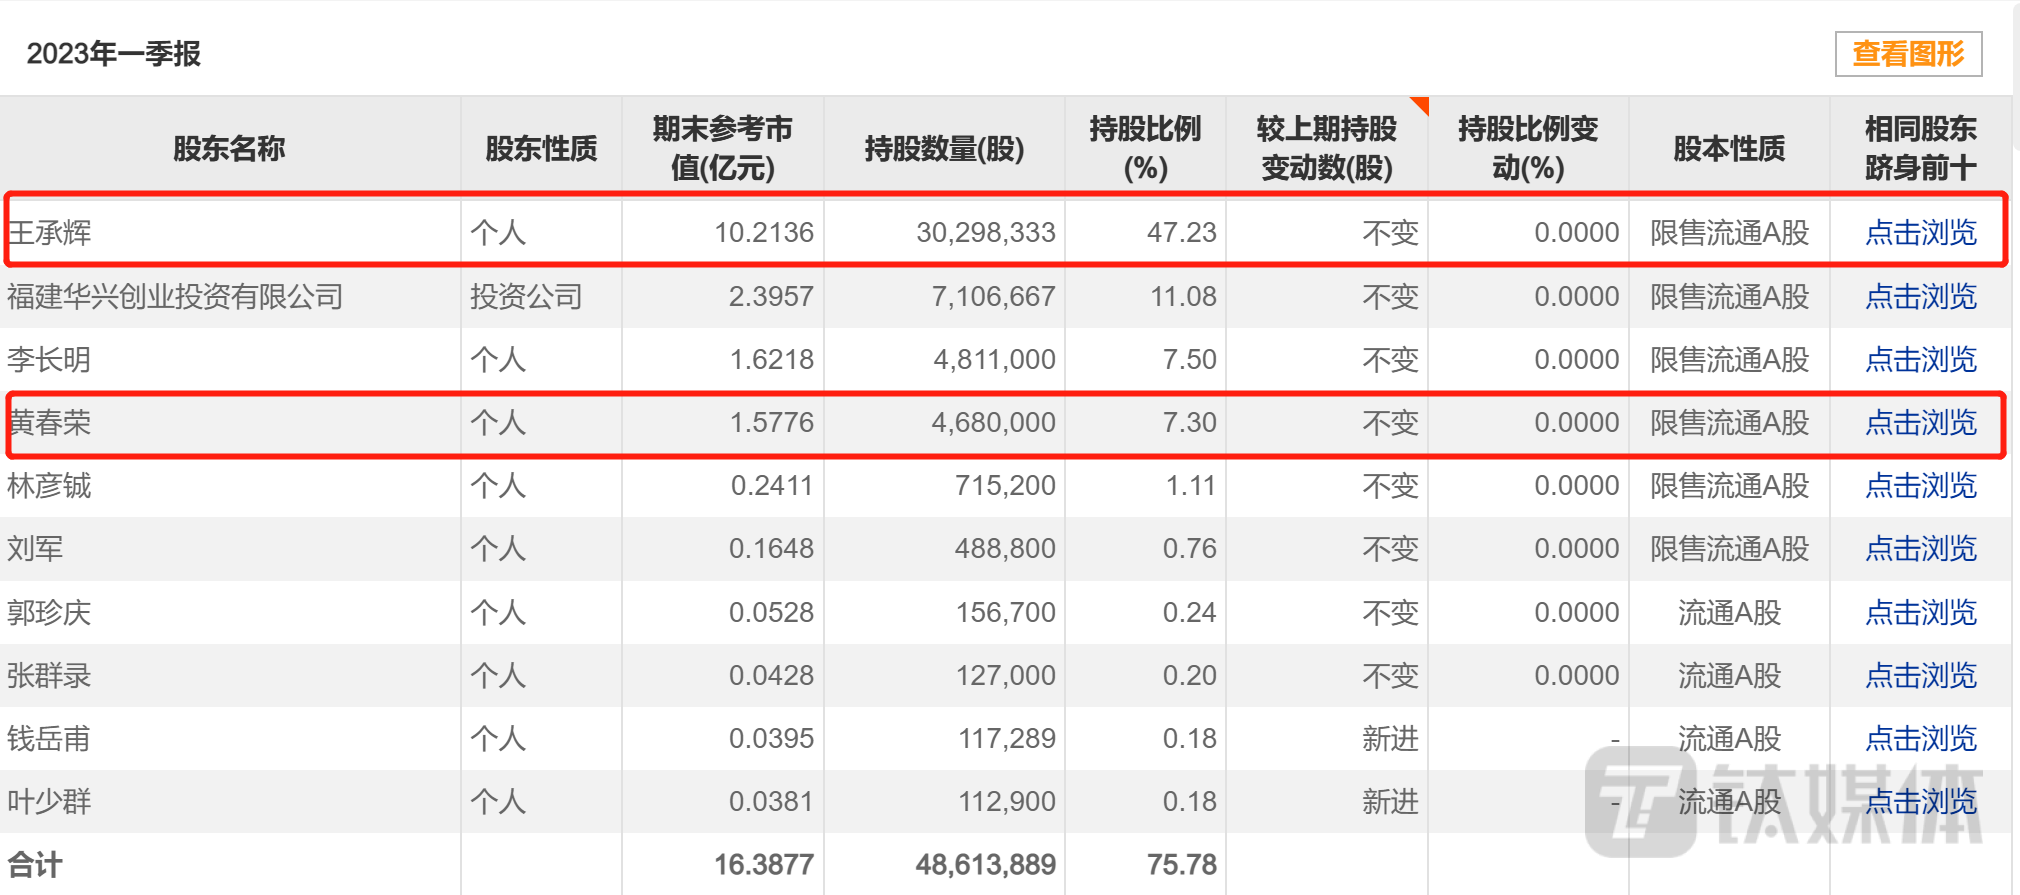The height and width of the screenshot is (895, 2020).
Task: Click 点击浏览 in the 钱岳甫 row
Action: coord(1920,739)
